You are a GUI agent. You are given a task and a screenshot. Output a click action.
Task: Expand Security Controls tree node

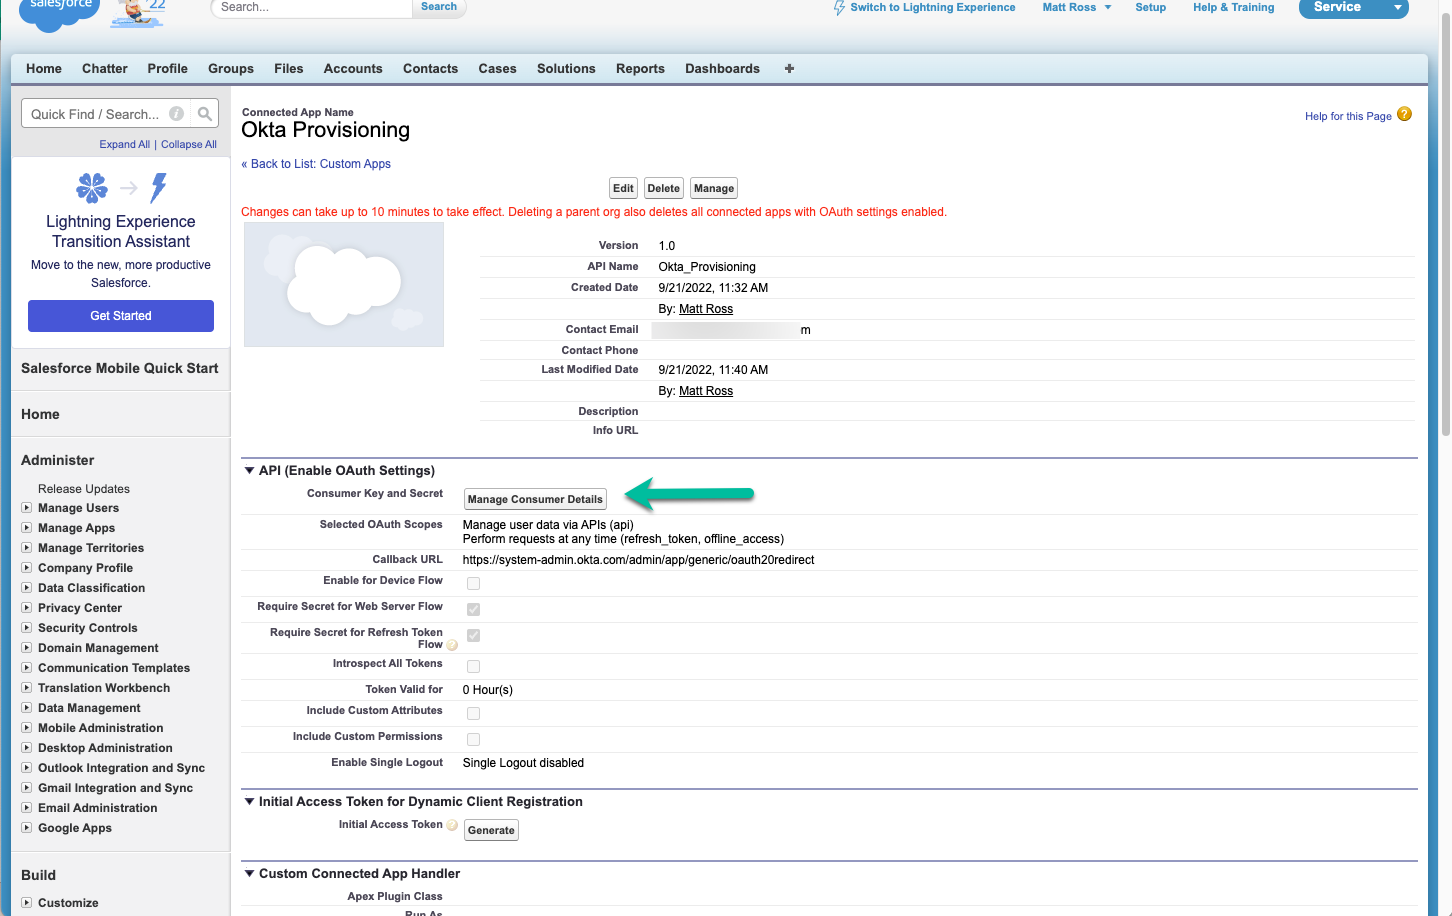coord(27,628)
